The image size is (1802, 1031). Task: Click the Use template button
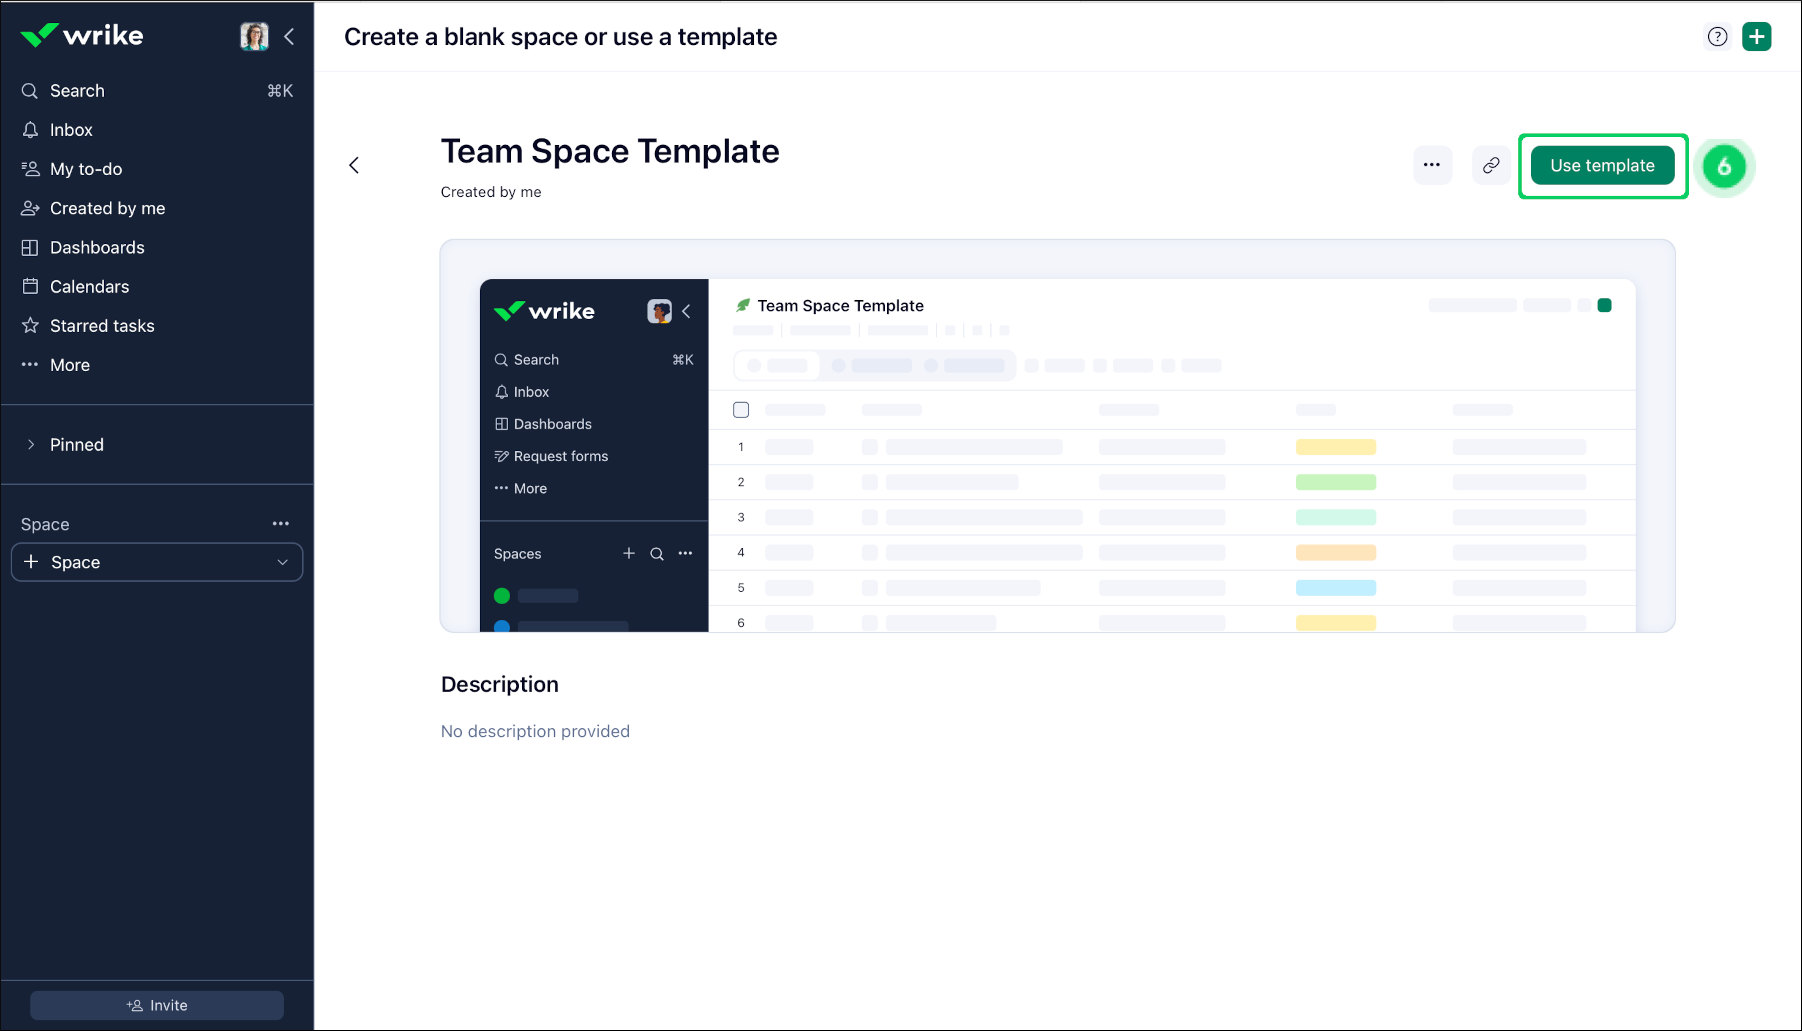pos(1602,166)
